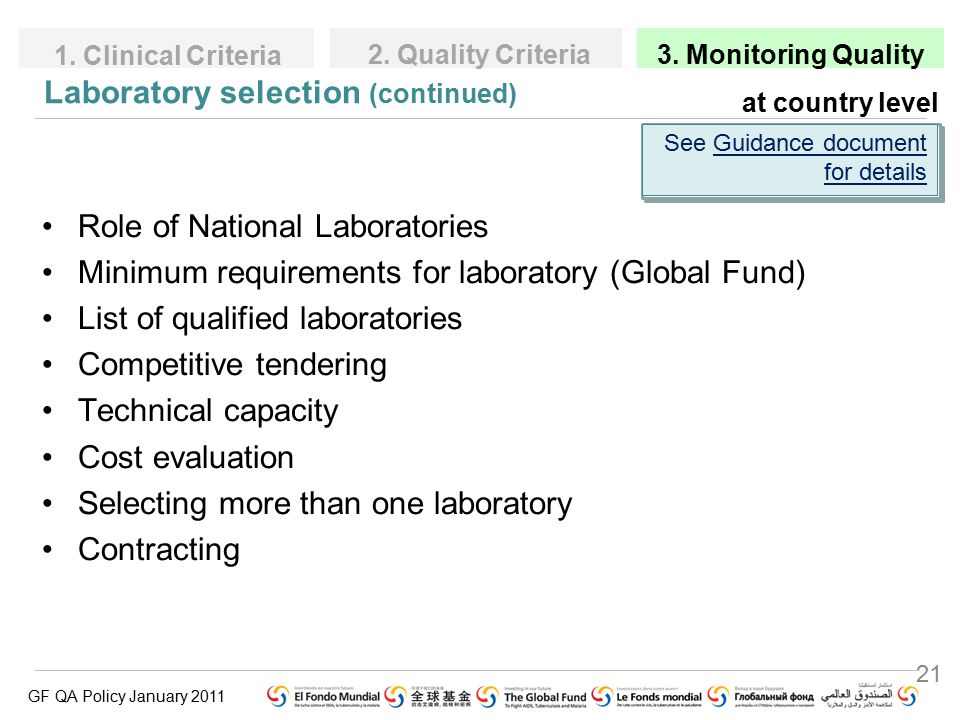Image resolution: width=960 pixels, height=720 pixels.
Task: Select the Minimum requirements for laboratory bullet
Action: click(441, 272)
